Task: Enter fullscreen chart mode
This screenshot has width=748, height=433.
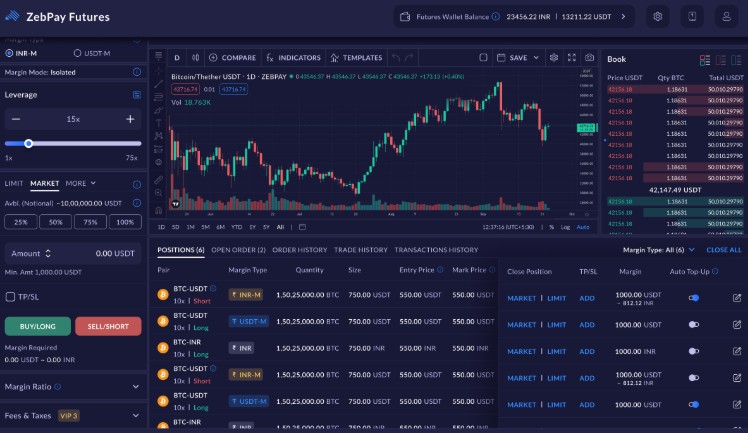Action: point(572,58)
